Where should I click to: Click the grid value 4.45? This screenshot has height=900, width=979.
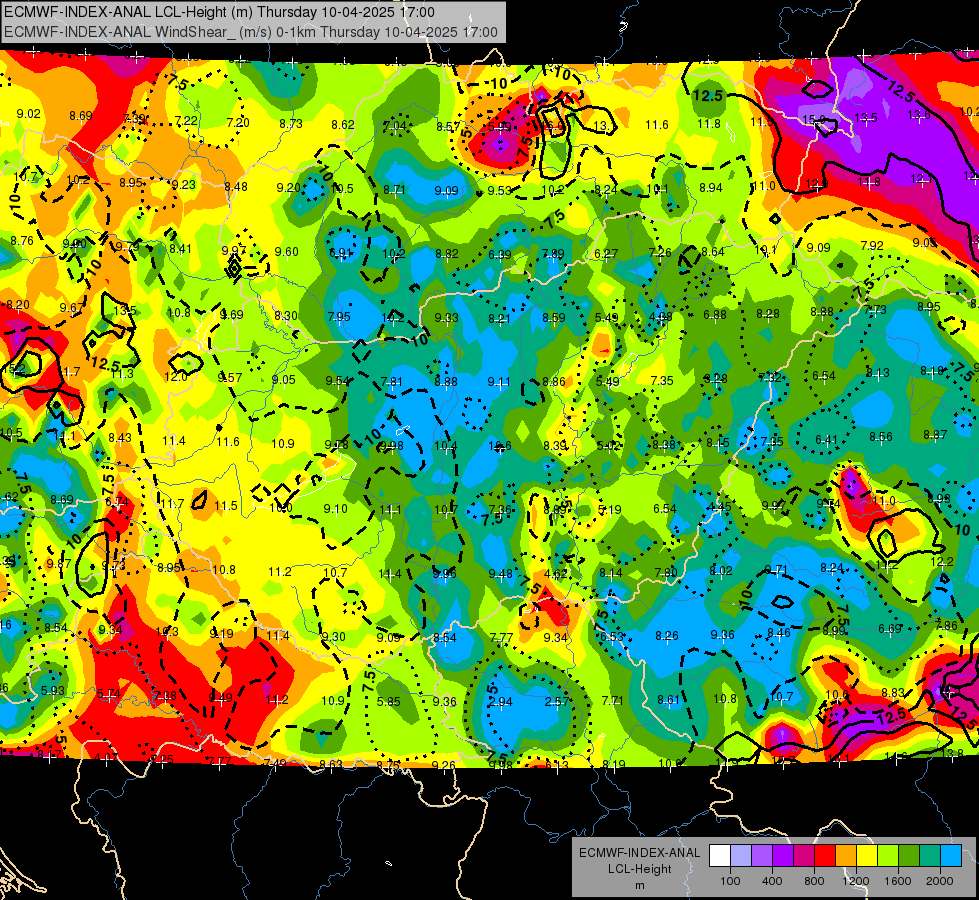[x=719, y=507]
